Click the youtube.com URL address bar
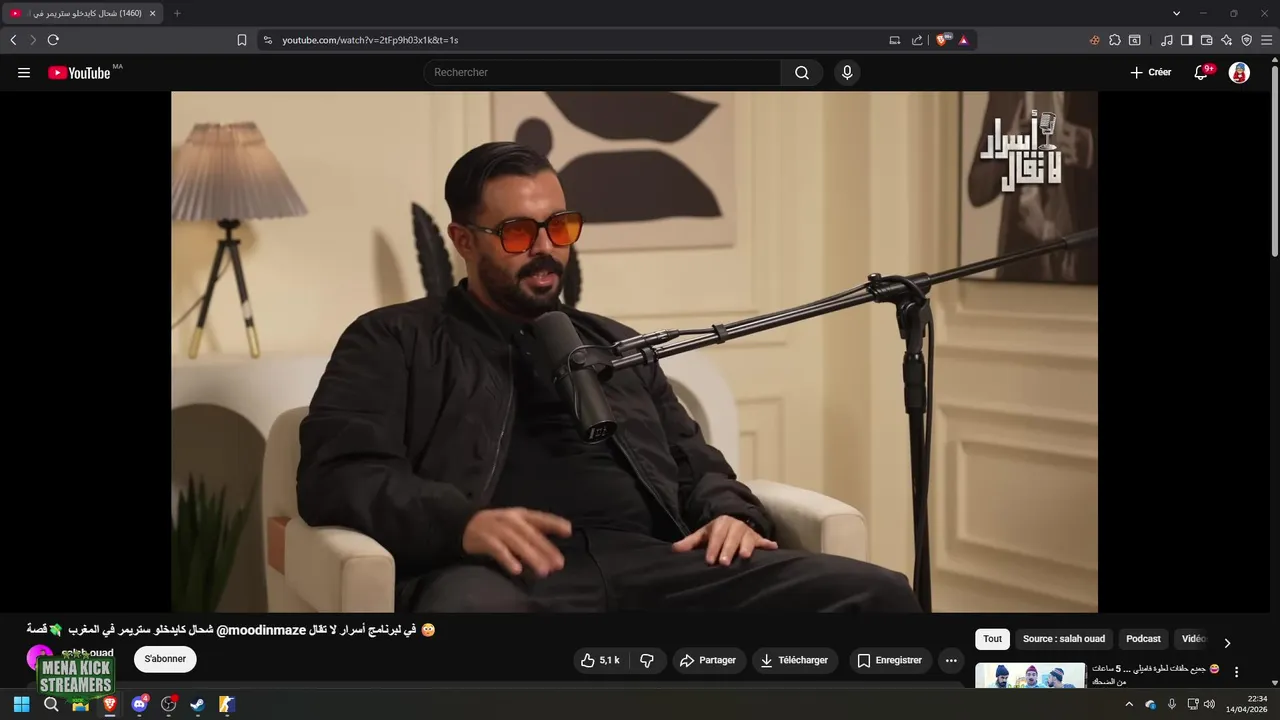This screenshot has width=1280, height=720. pos(575,40)
